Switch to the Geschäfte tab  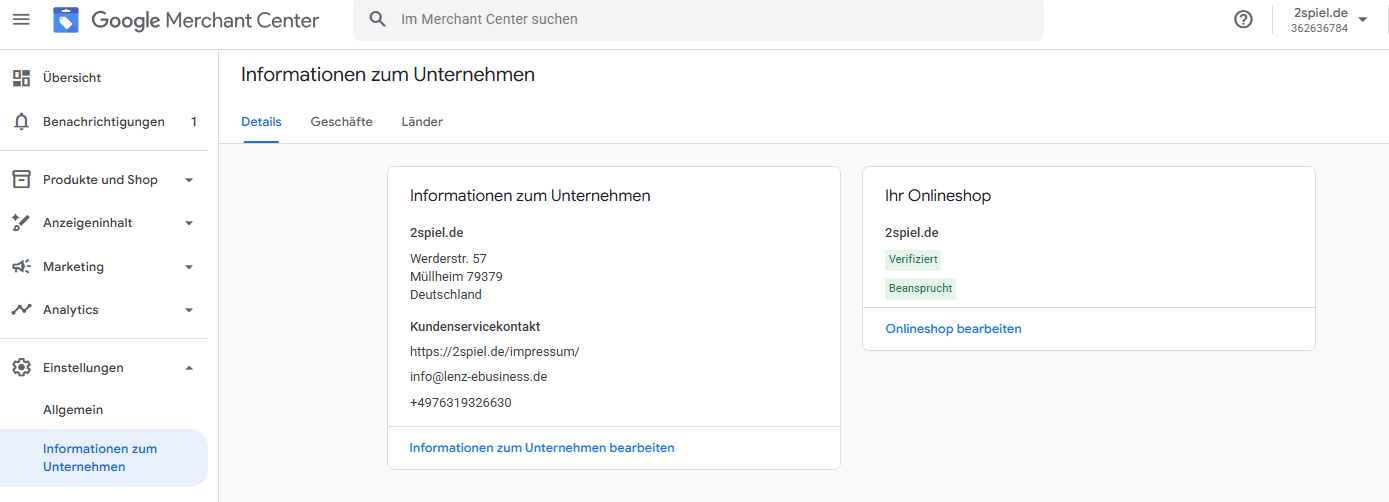coord(341,122)
